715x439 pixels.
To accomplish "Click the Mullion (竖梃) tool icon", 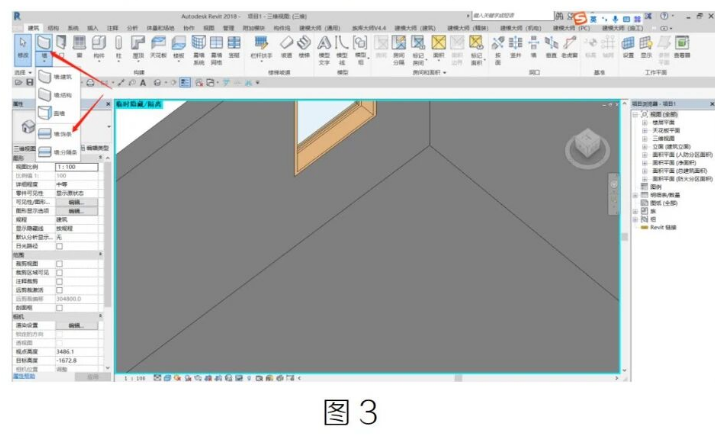I will click(234, 43).
